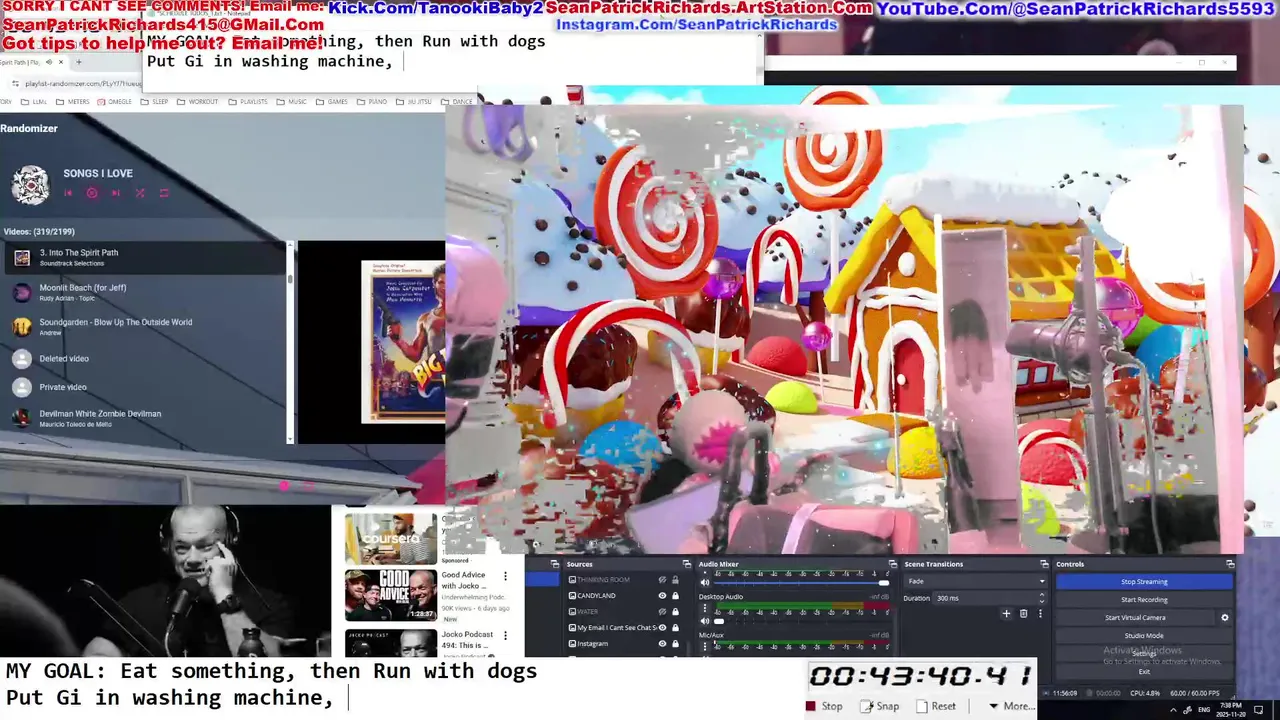Open virtual camera settings gear

tap(1225, 617)
